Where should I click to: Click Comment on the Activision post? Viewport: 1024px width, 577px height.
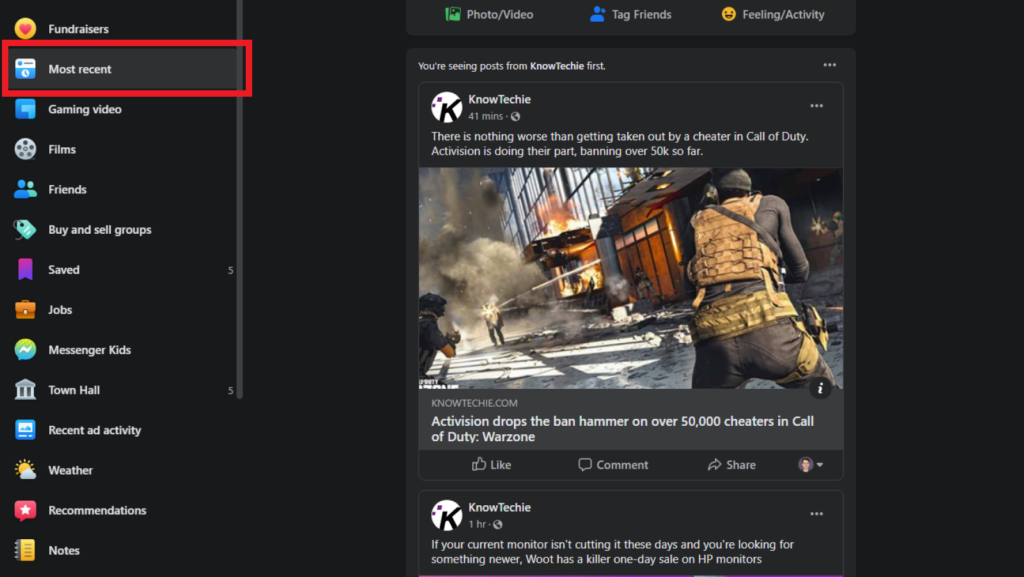click(613, 465)
